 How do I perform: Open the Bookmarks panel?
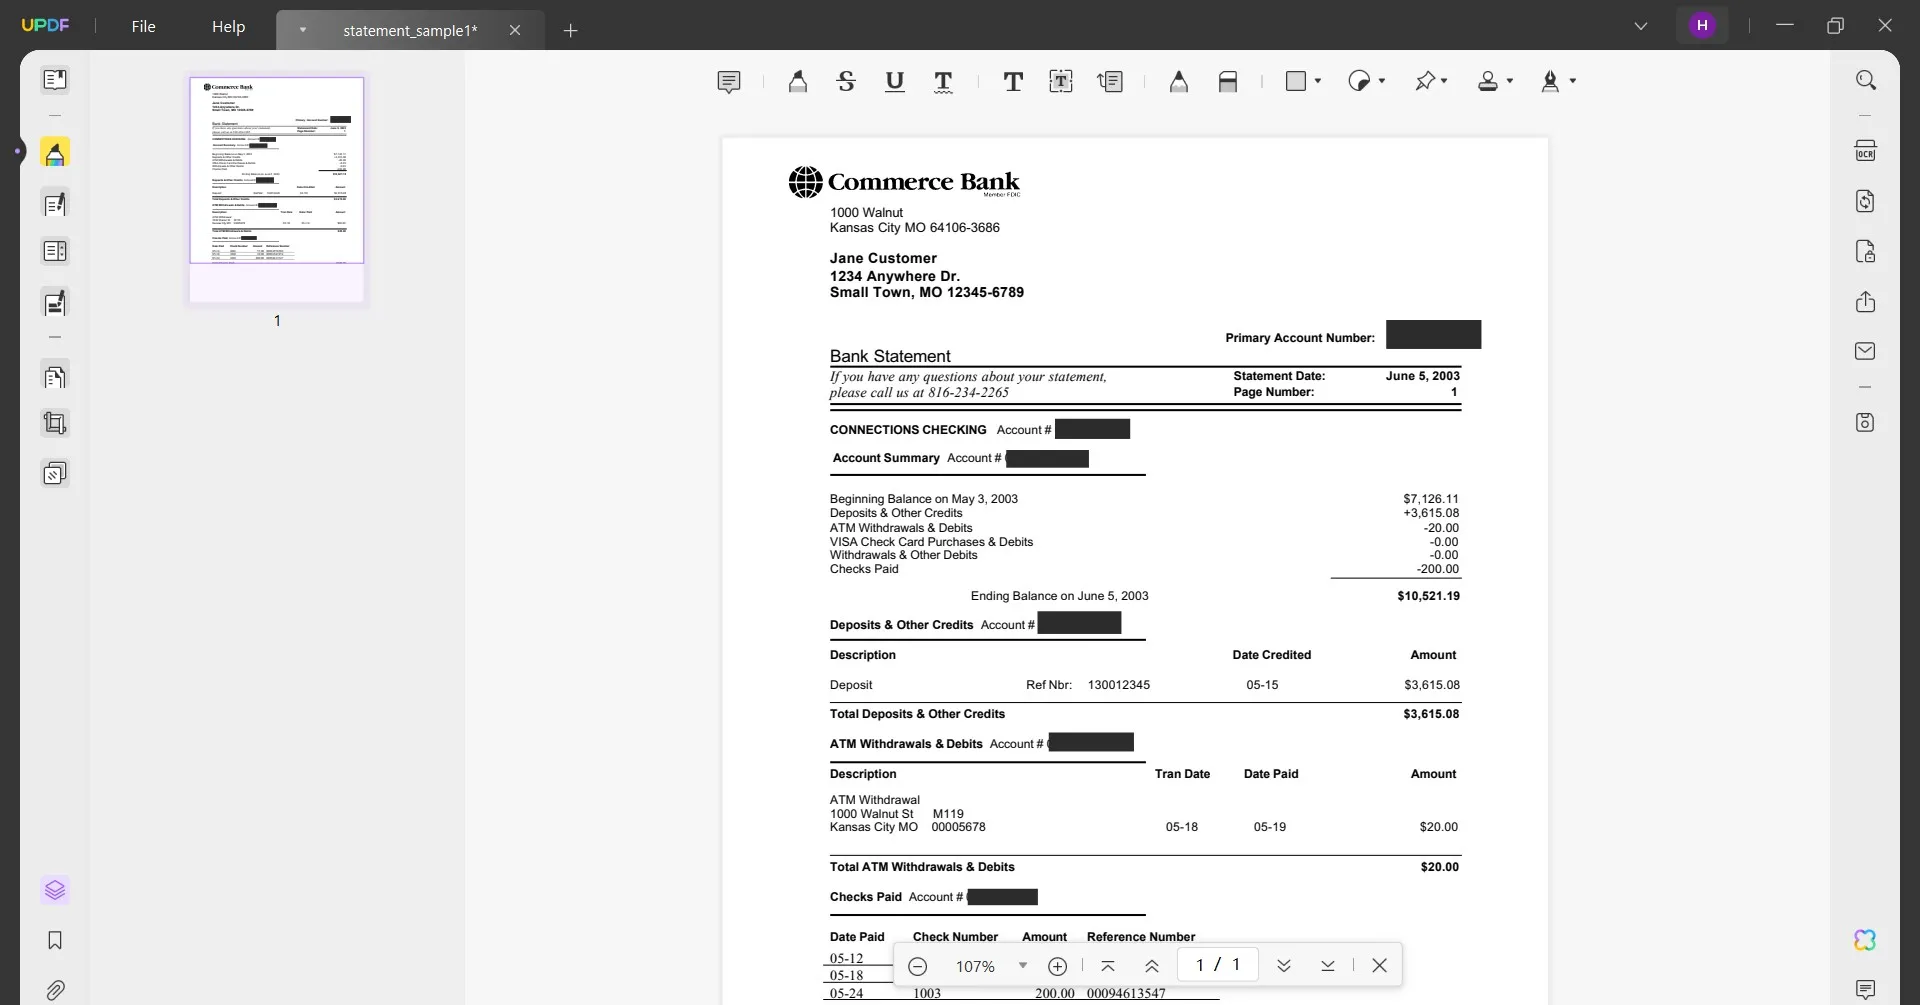[55, 940]
